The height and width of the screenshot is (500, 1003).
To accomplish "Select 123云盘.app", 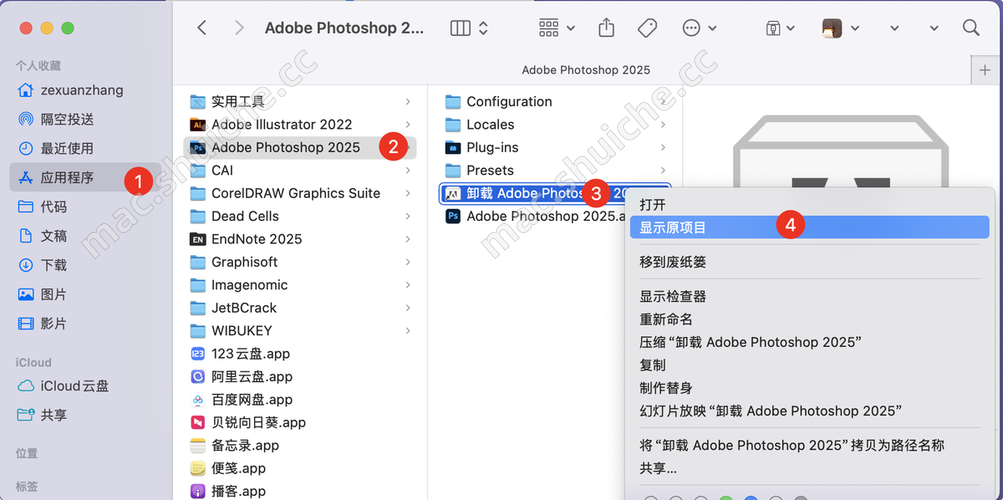I will coord(300,354).
